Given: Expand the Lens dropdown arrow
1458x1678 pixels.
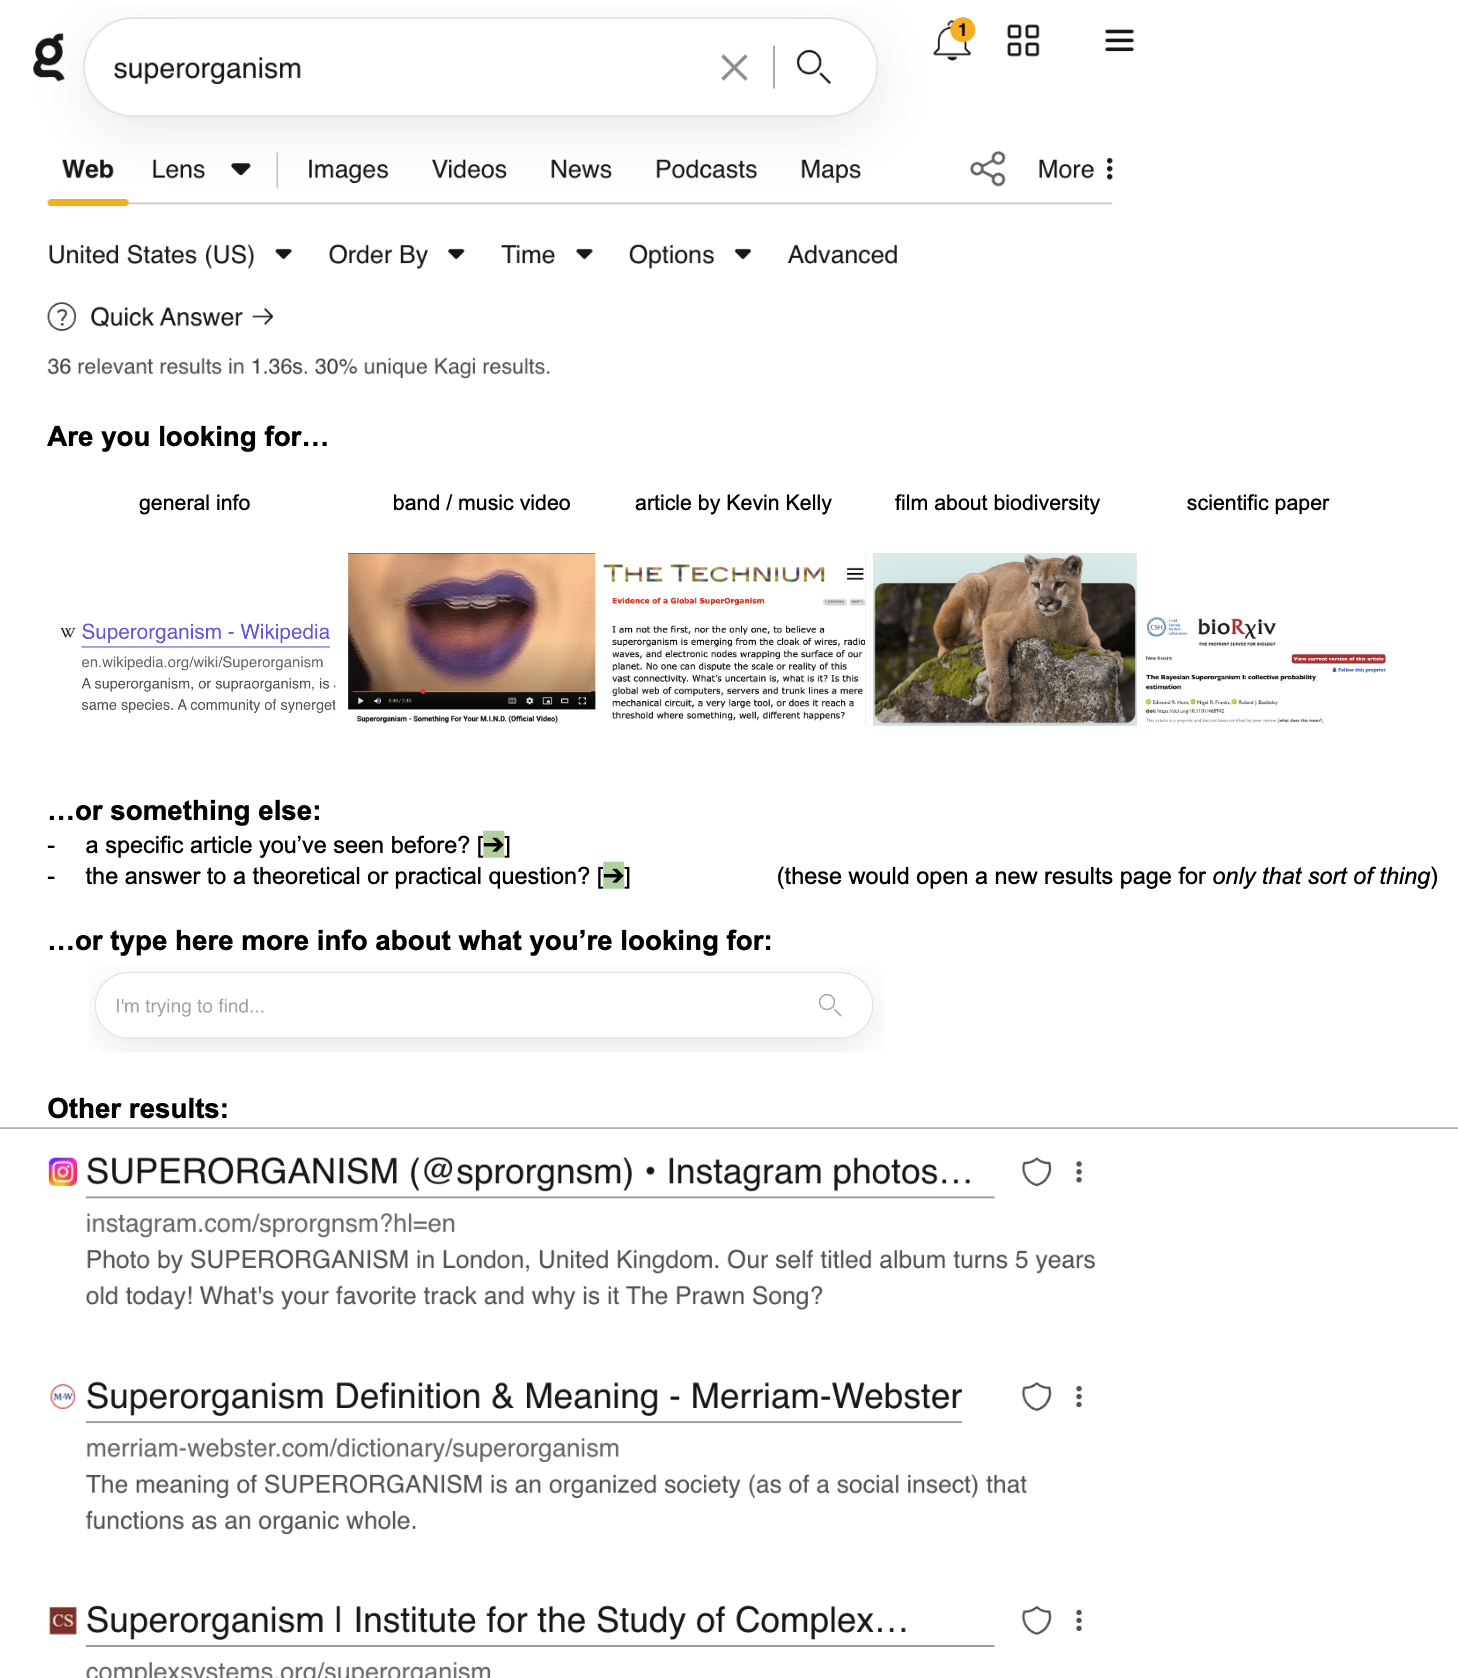Looking at the screenshot, I should tap(240, 170).
